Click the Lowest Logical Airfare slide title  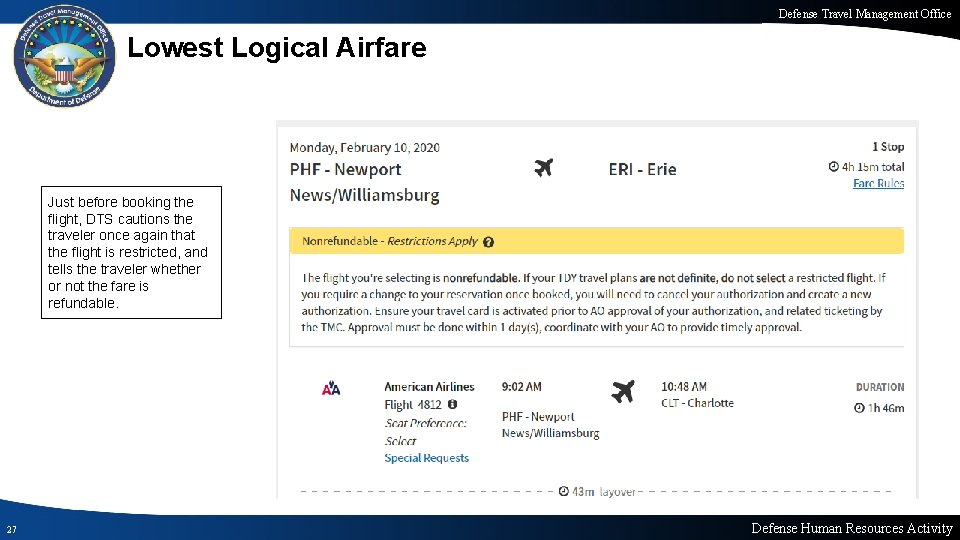[277, 47]
